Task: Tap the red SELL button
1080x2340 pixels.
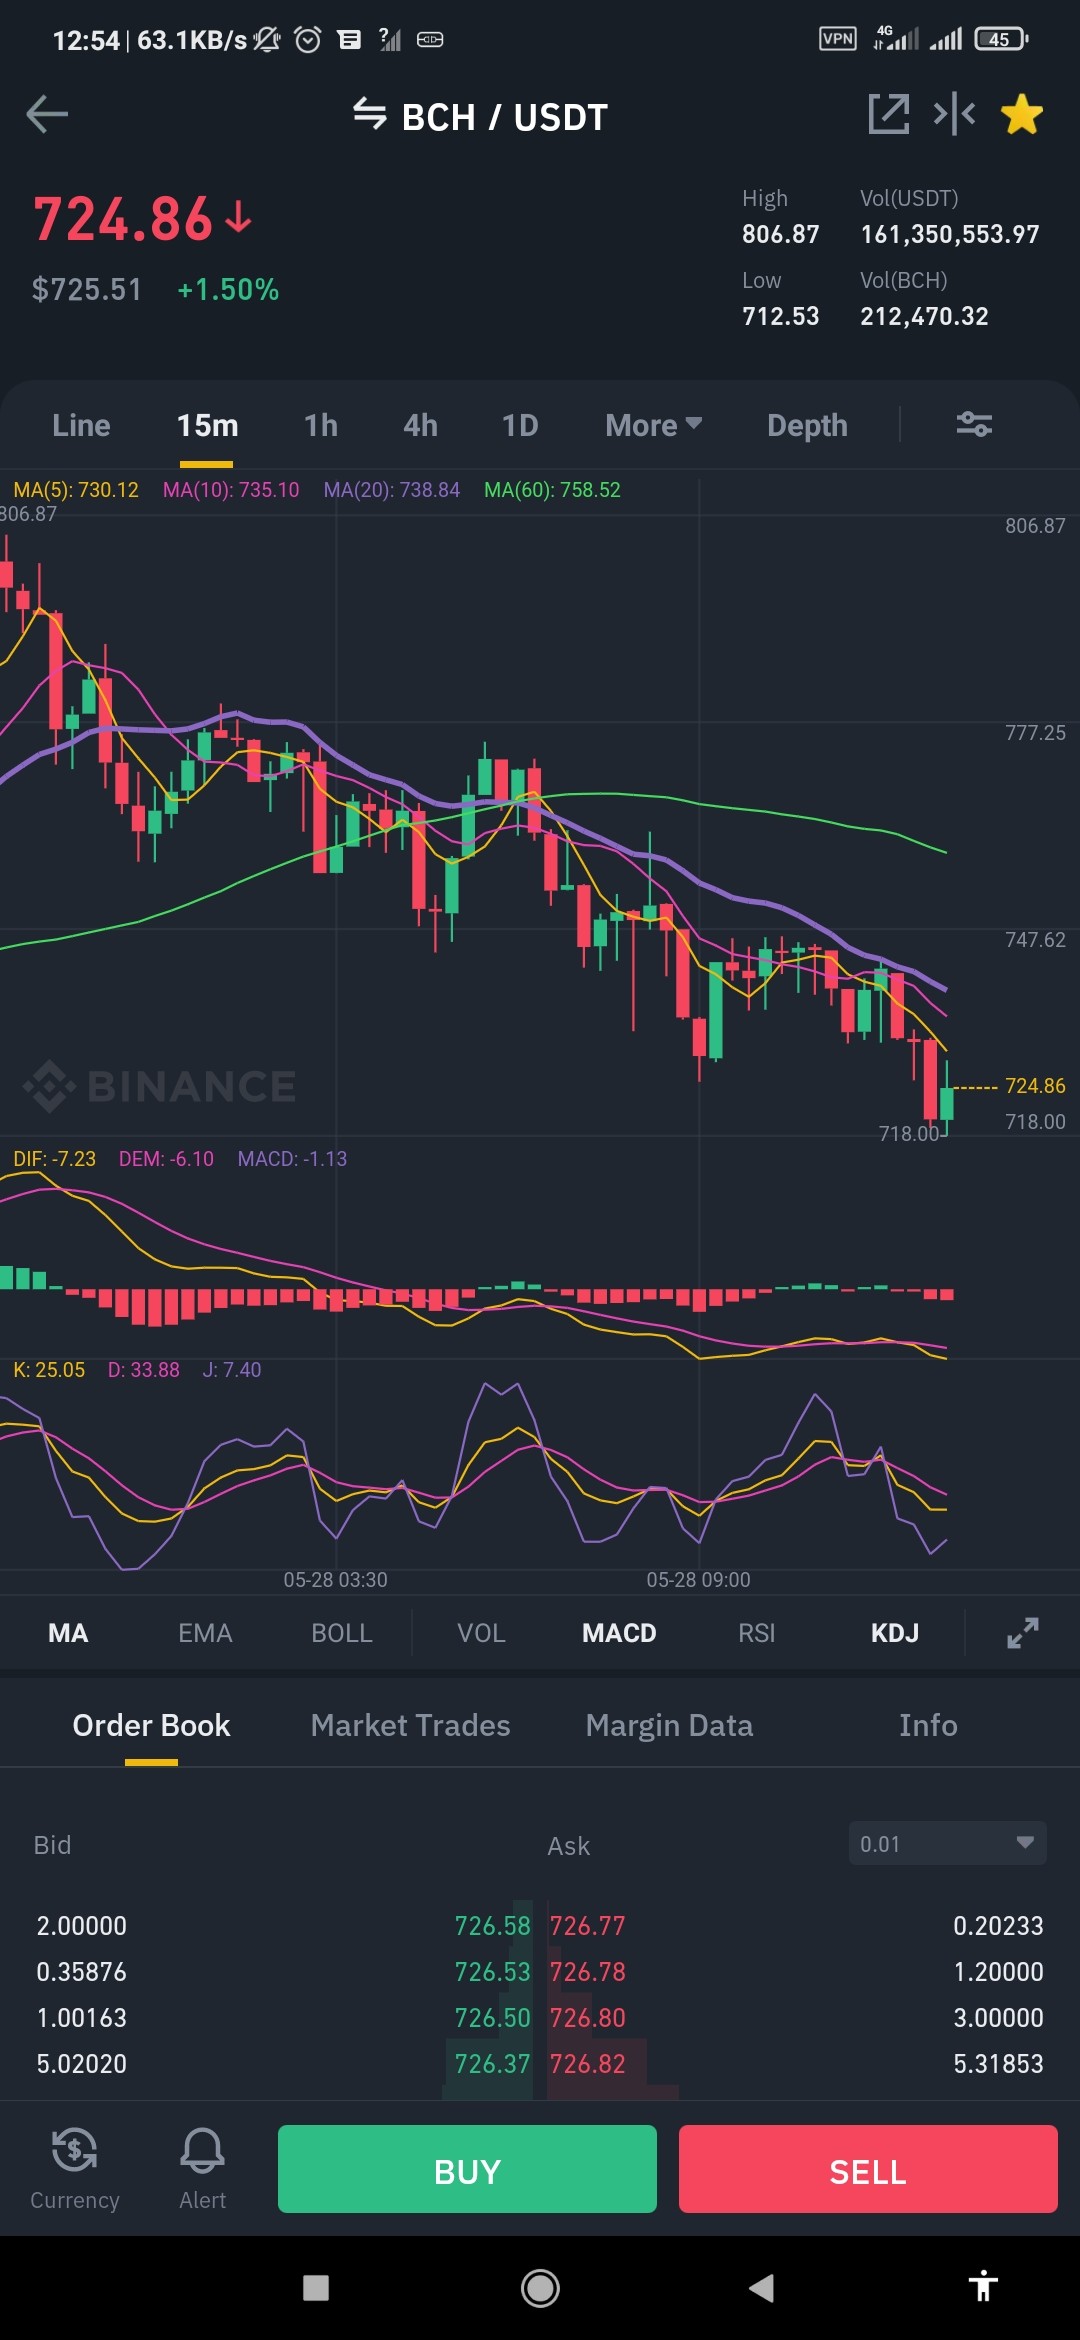Action: click(x=868, y=2169)
